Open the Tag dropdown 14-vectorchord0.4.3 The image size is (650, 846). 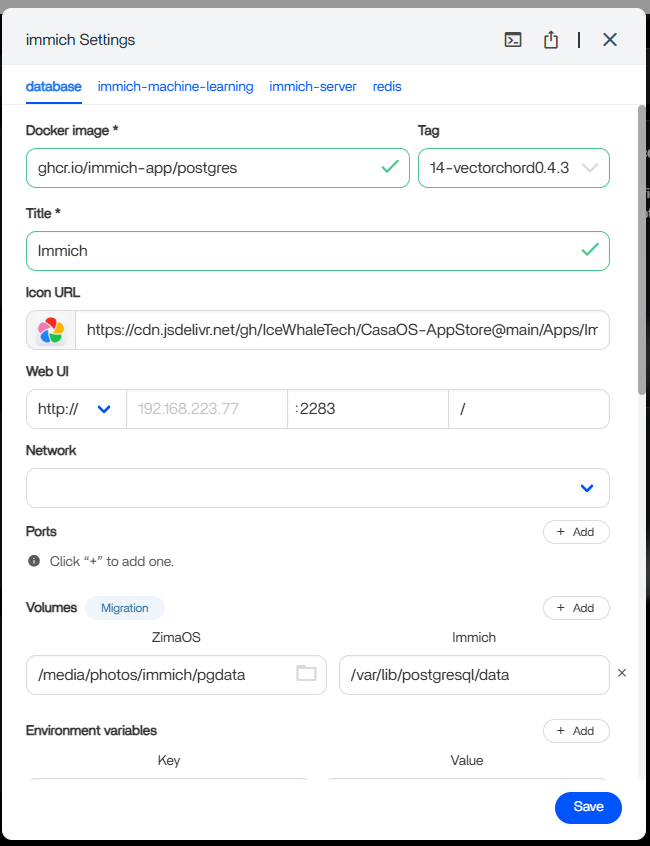pos(514,168)
